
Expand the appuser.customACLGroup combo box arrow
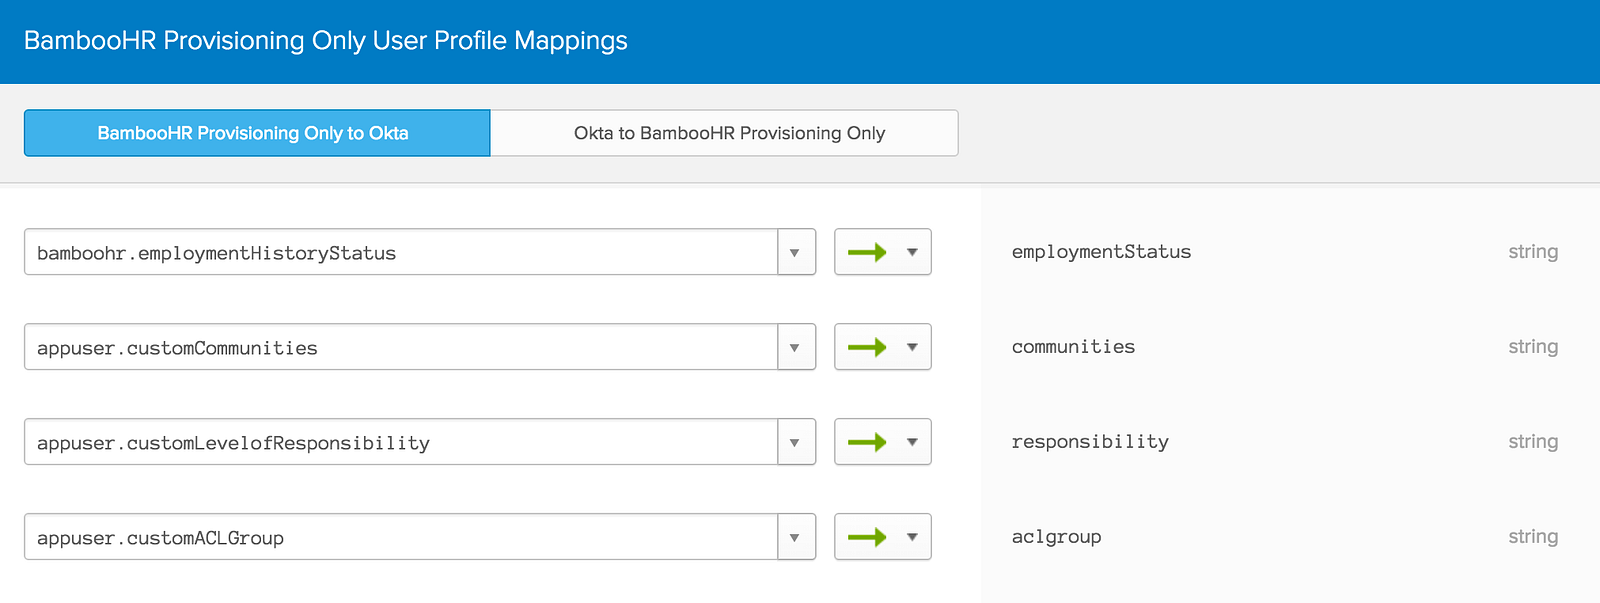[x=795, y=538]
